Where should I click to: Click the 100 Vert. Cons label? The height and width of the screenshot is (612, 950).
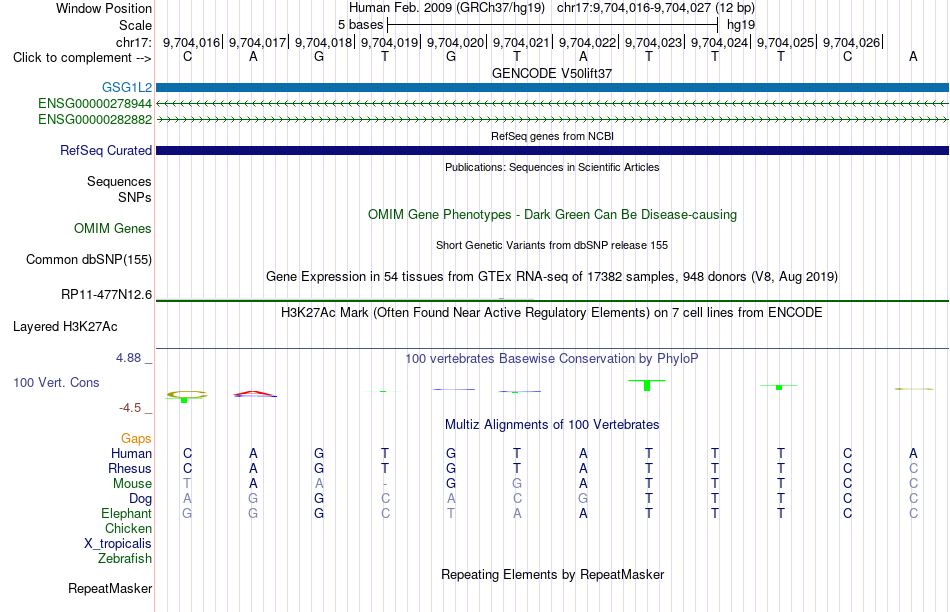[x=56, y=382]
